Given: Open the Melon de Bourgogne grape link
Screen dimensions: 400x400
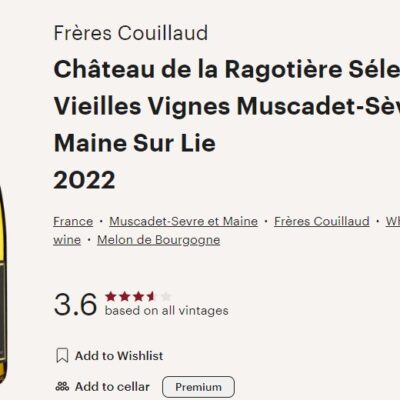Looking at the screenshot, I should coord(159,240).
